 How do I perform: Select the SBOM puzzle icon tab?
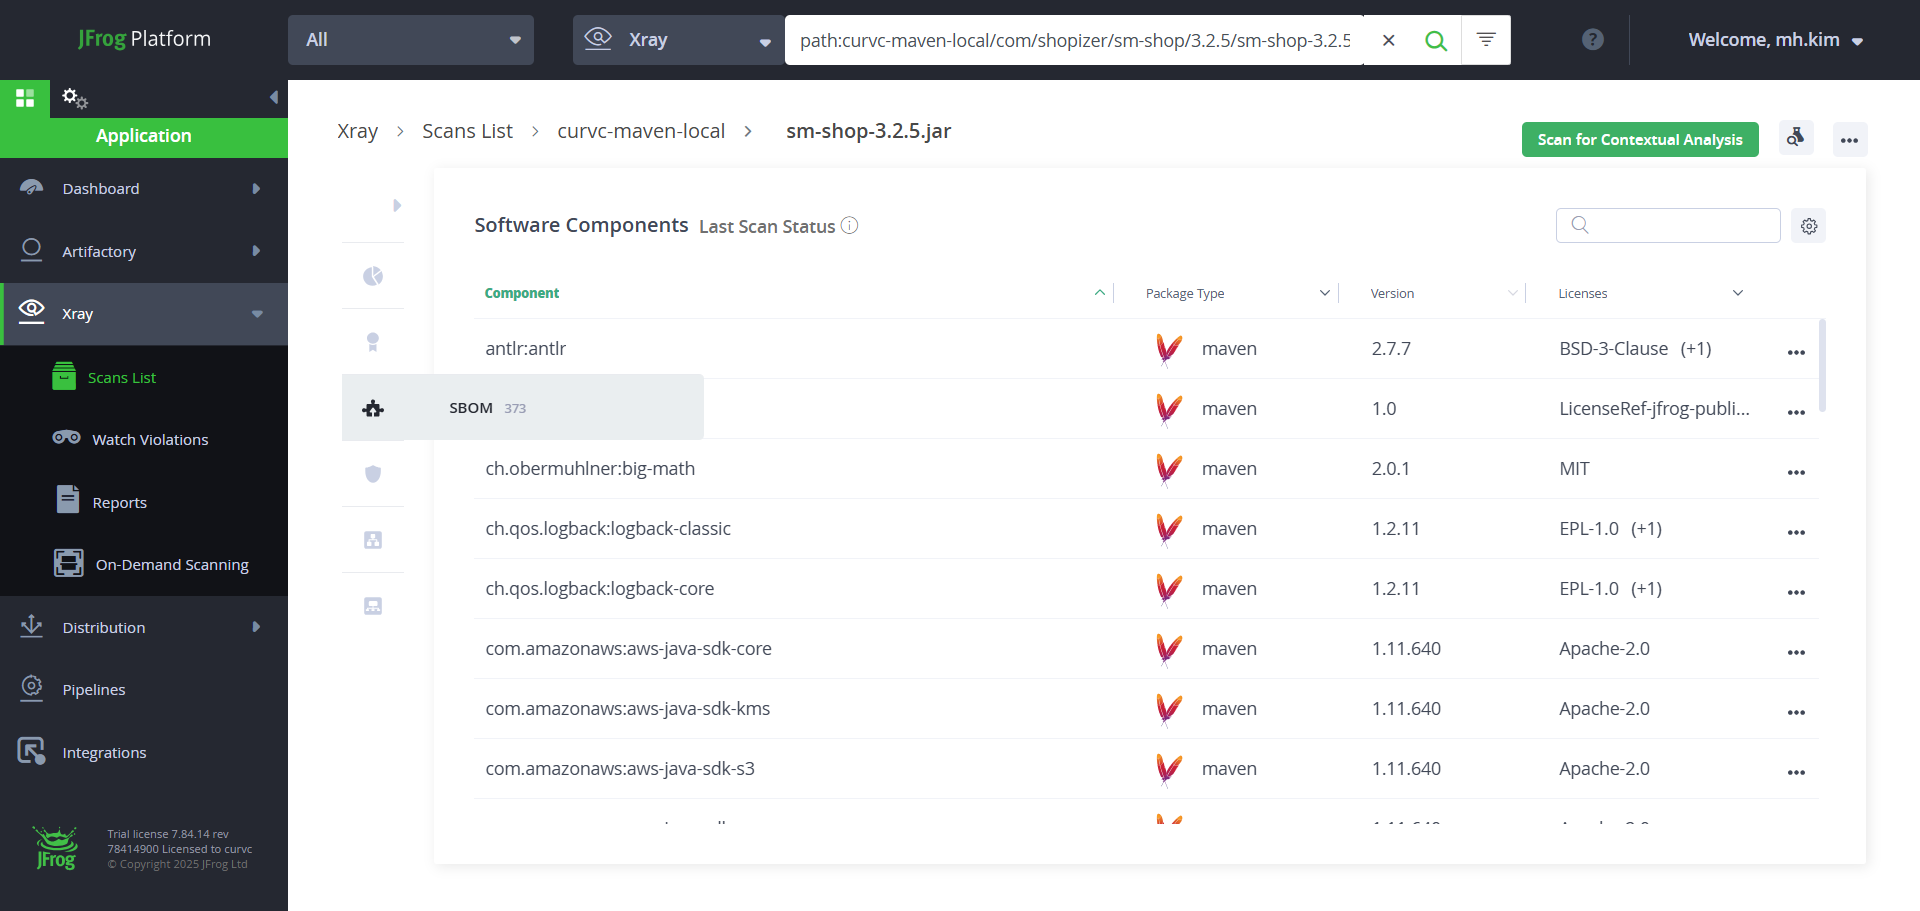(373, 408)
